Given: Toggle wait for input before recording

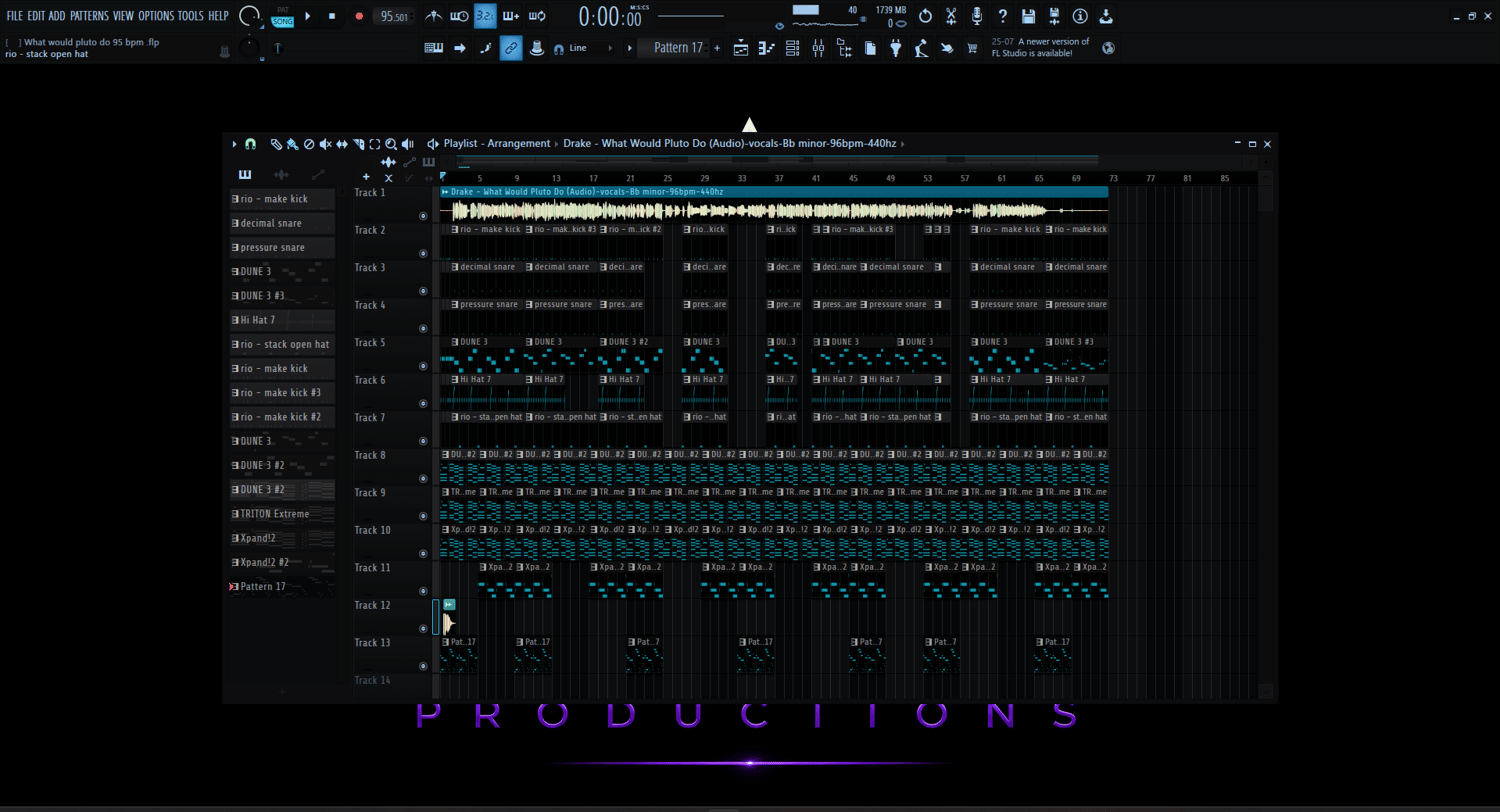Looking at the screenshot, I should (459, 16).
